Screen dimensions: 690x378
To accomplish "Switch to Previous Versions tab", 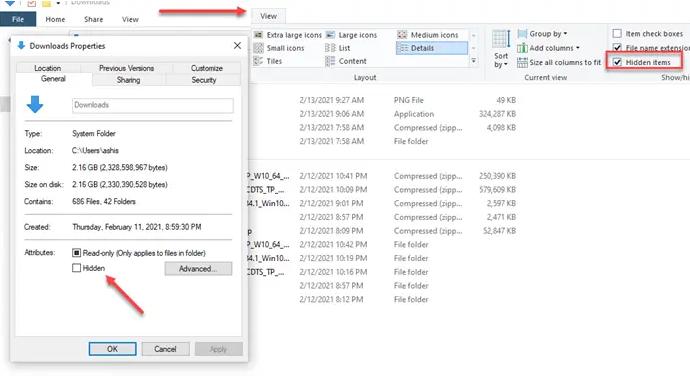I will click(126, 68).
